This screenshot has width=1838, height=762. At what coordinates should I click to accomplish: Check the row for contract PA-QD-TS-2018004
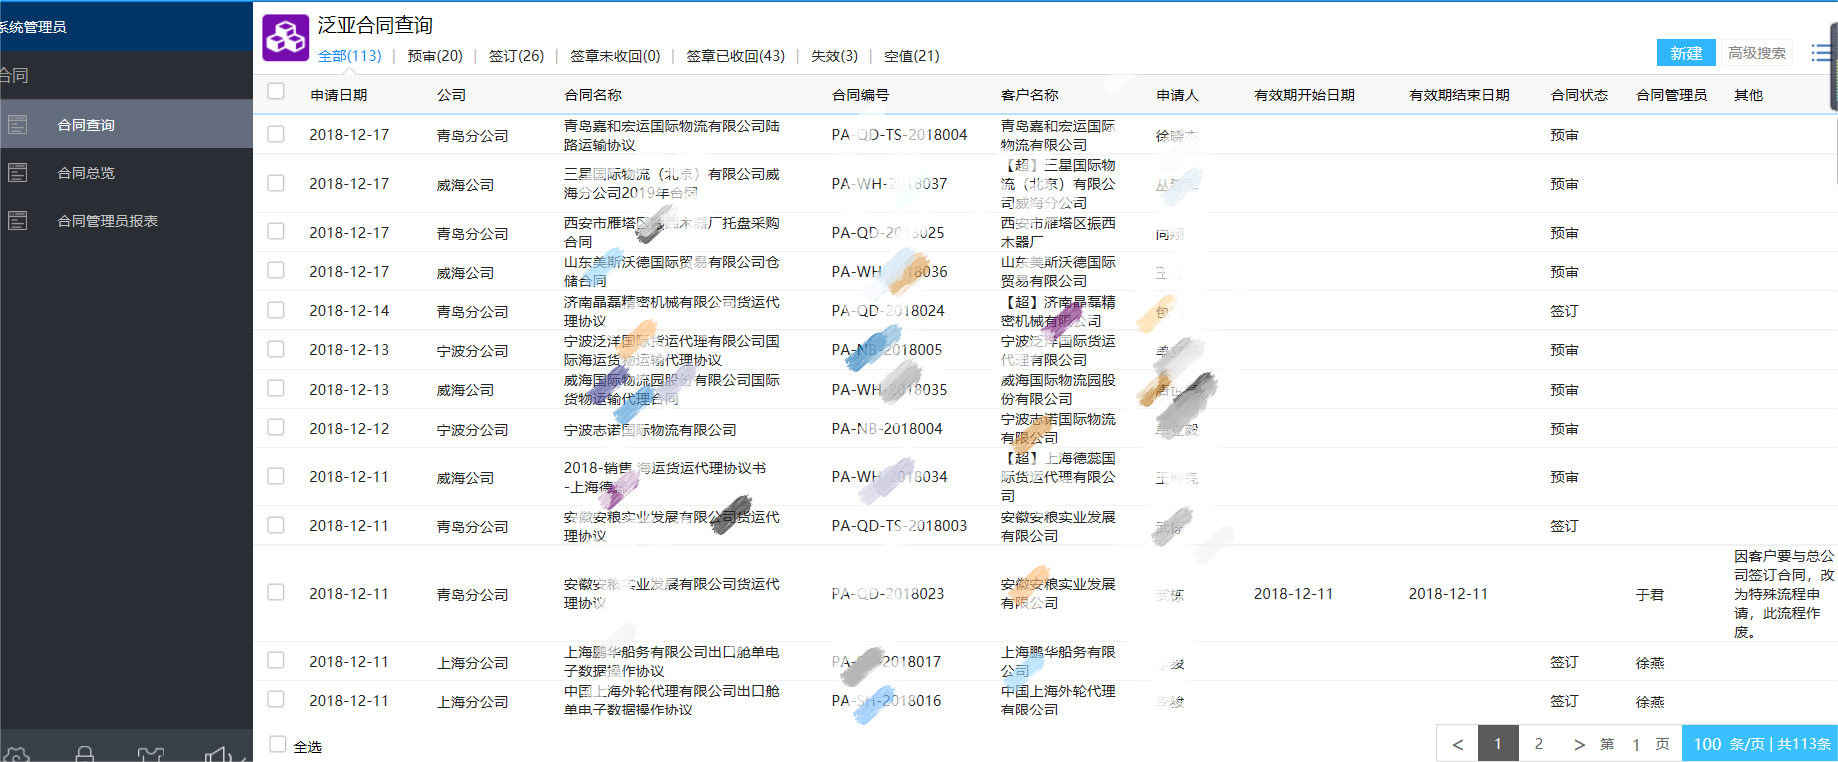(x=276, y=134)
